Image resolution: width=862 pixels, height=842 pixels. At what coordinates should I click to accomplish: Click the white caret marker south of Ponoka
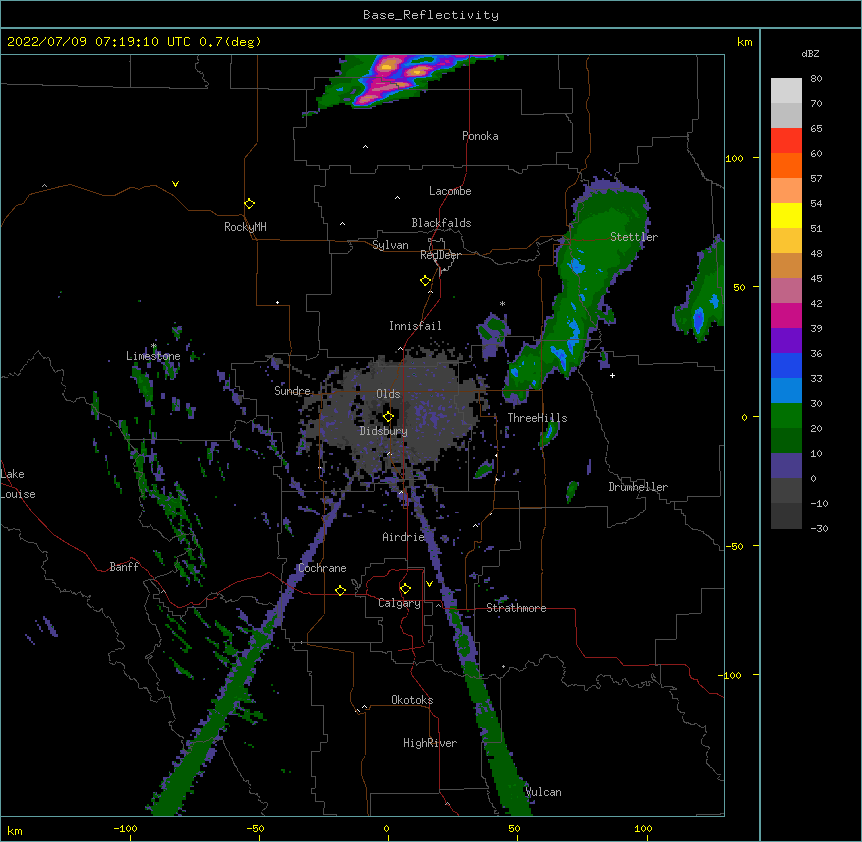click(x=366, y=147)
